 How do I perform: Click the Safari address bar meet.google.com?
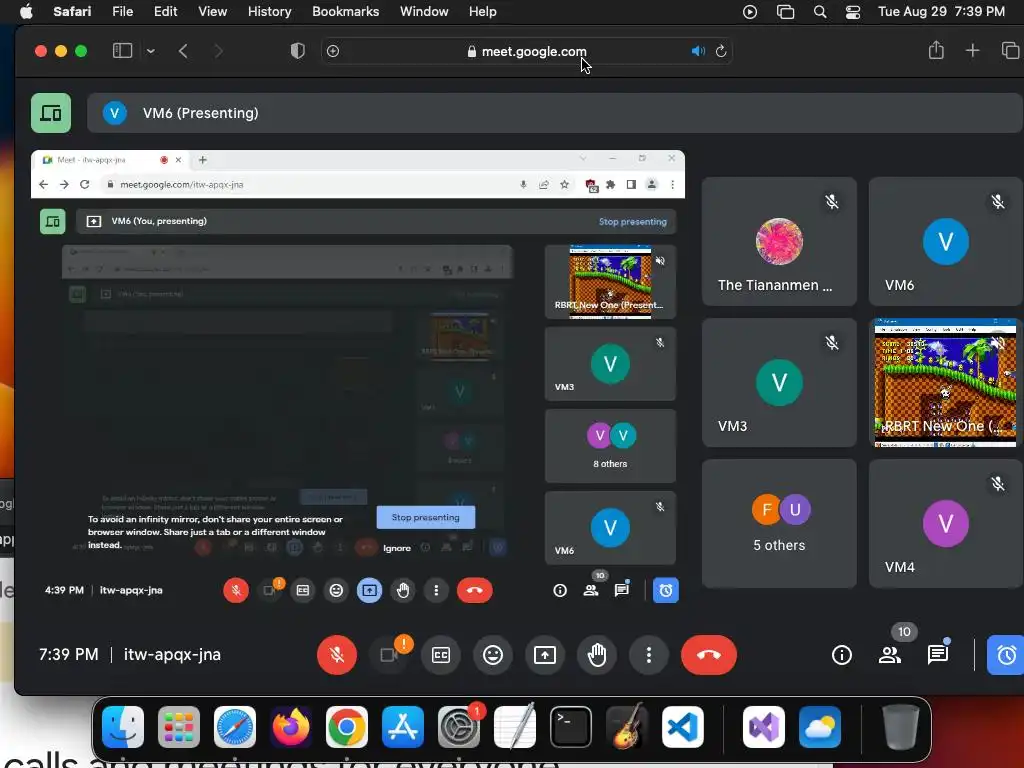click(x=526, y=51)
